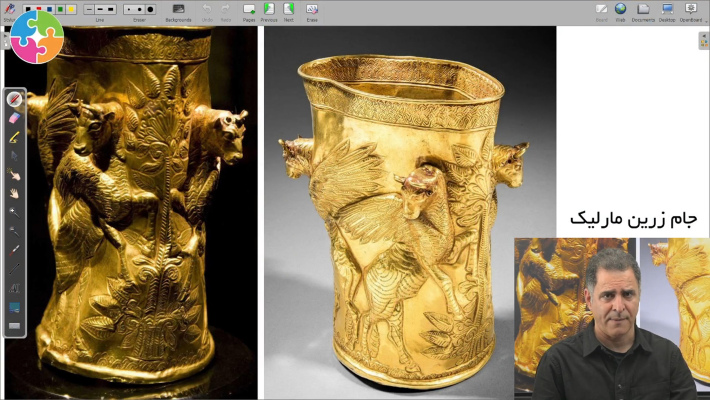Viewport: 710px width, 400px height.
Task: Activate the red Laser pointer tool
Action: pos(14,250)
